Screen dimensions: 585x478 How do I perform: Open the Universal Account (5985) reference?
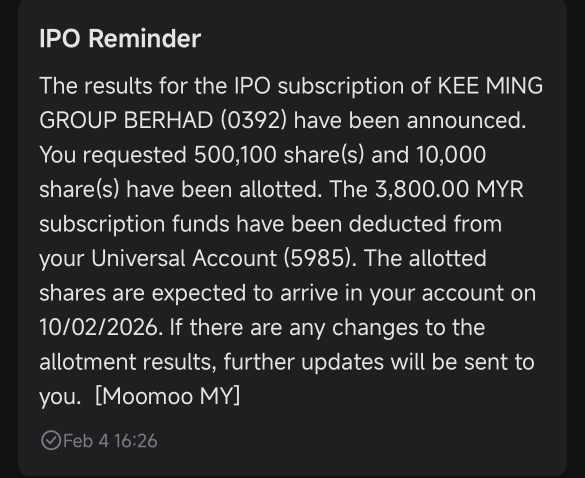point(223,258)
